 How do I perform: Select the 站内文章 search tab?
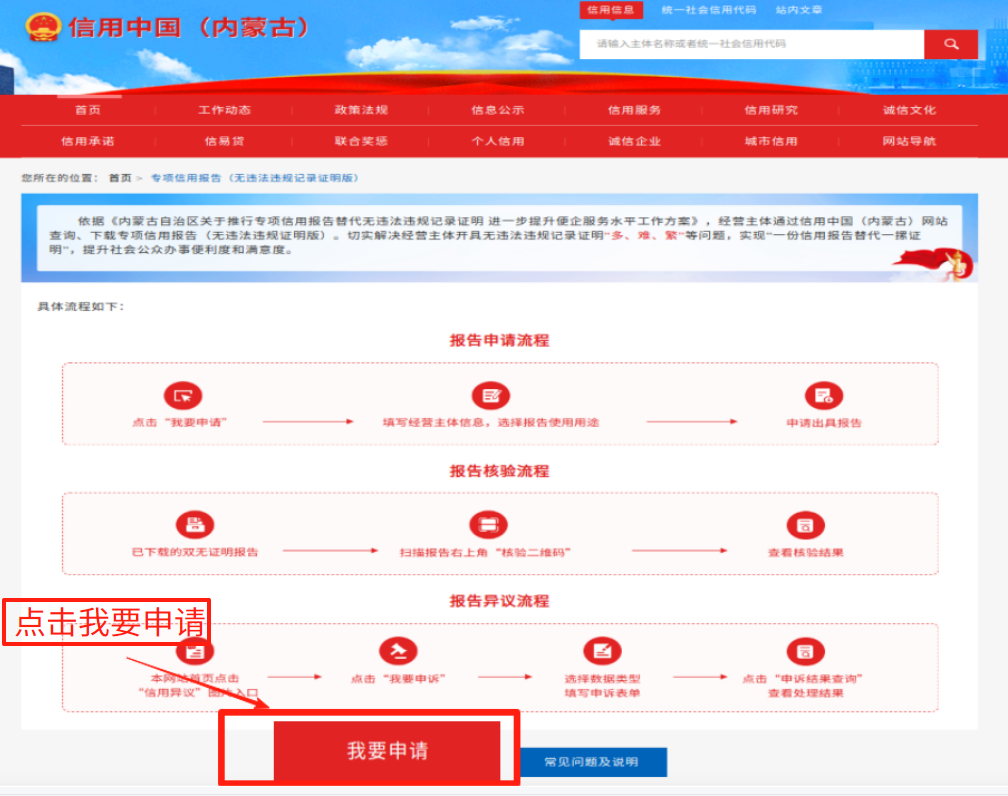point(799,10)
